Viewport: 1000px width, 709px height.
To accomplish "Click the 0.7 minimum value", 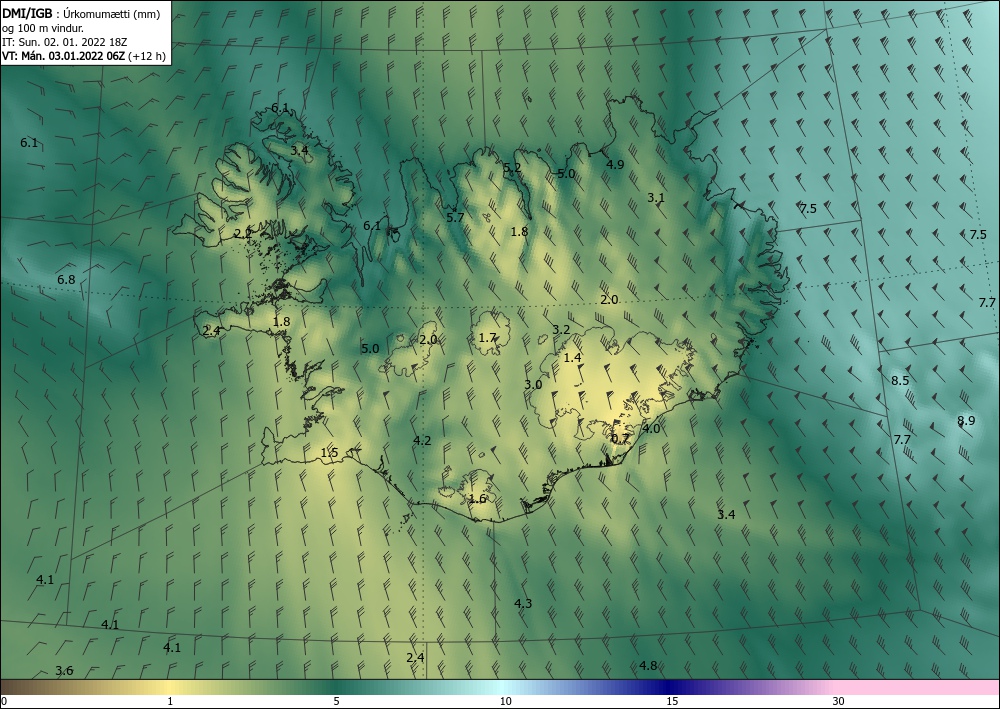I will pos(621,439).
